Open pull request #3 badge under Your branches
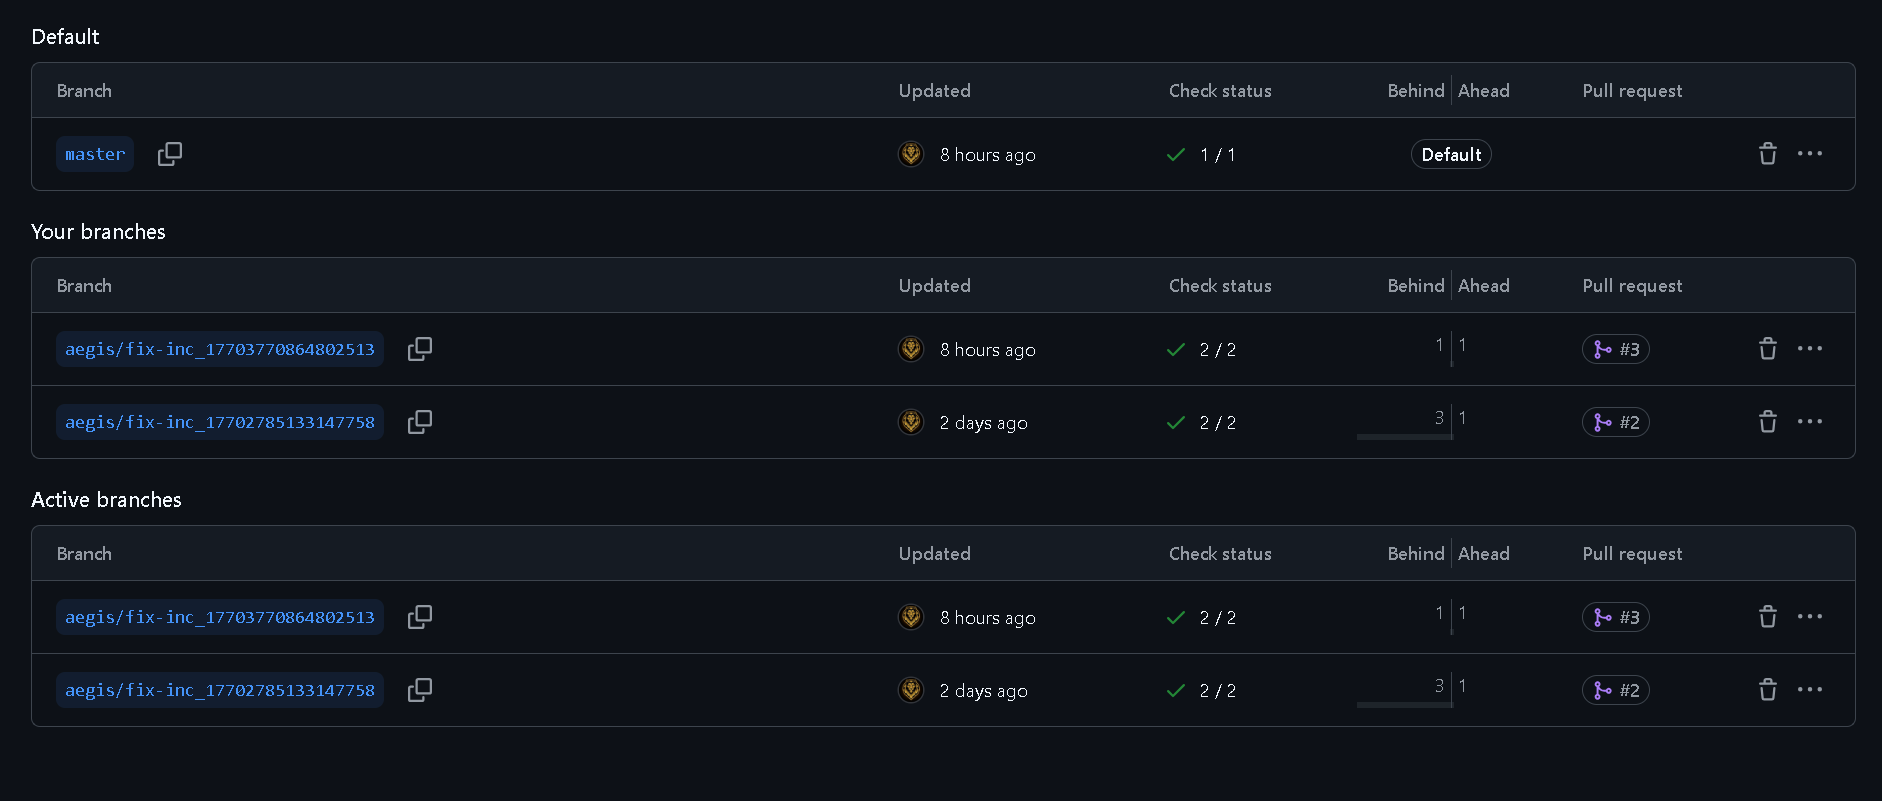This screenshot has height=801, width=1882. (x=1615, y=349)
